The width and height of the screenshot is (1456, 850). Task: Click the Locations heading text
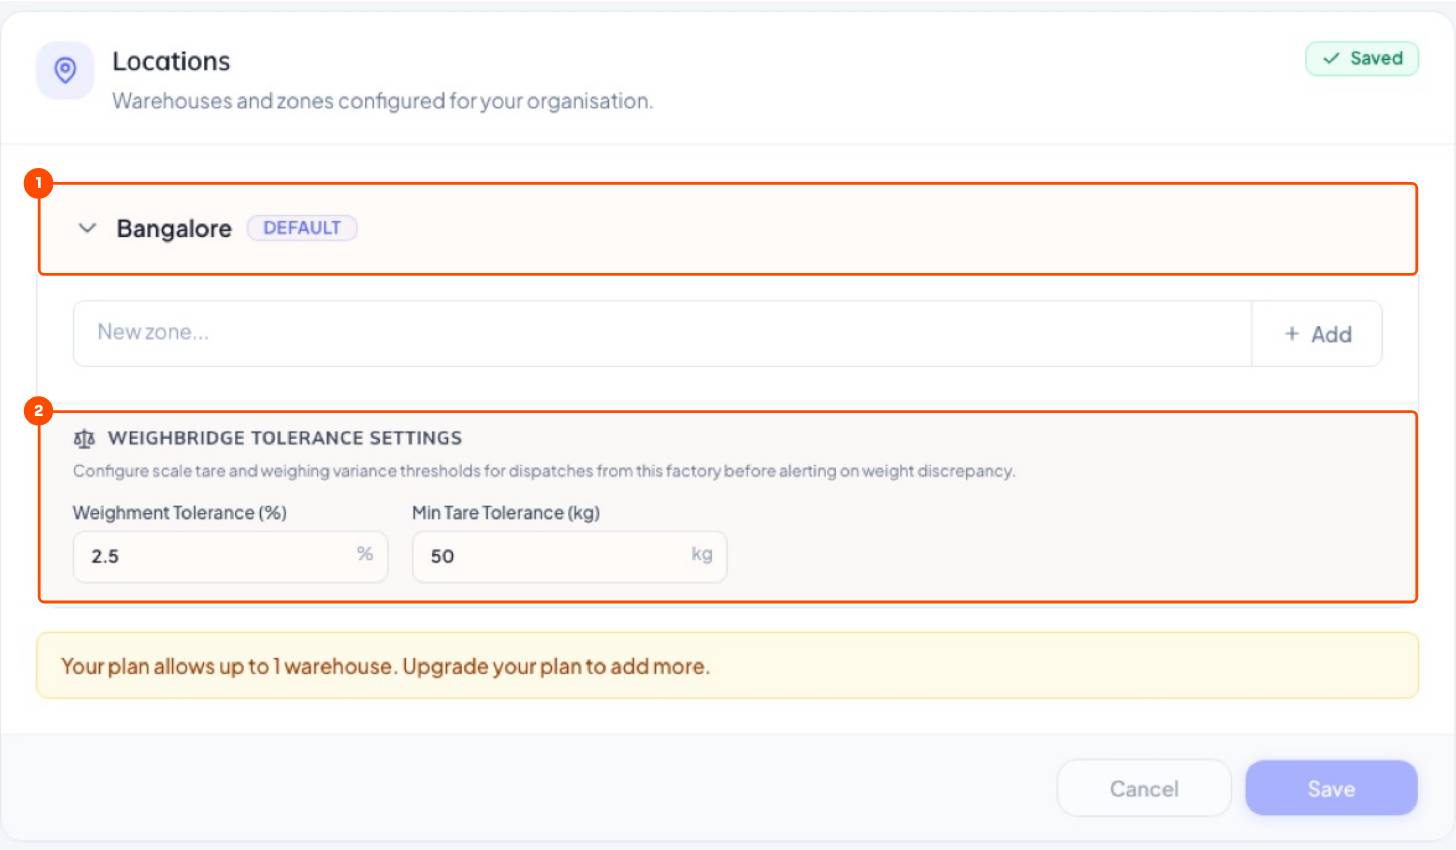point(171,61)
